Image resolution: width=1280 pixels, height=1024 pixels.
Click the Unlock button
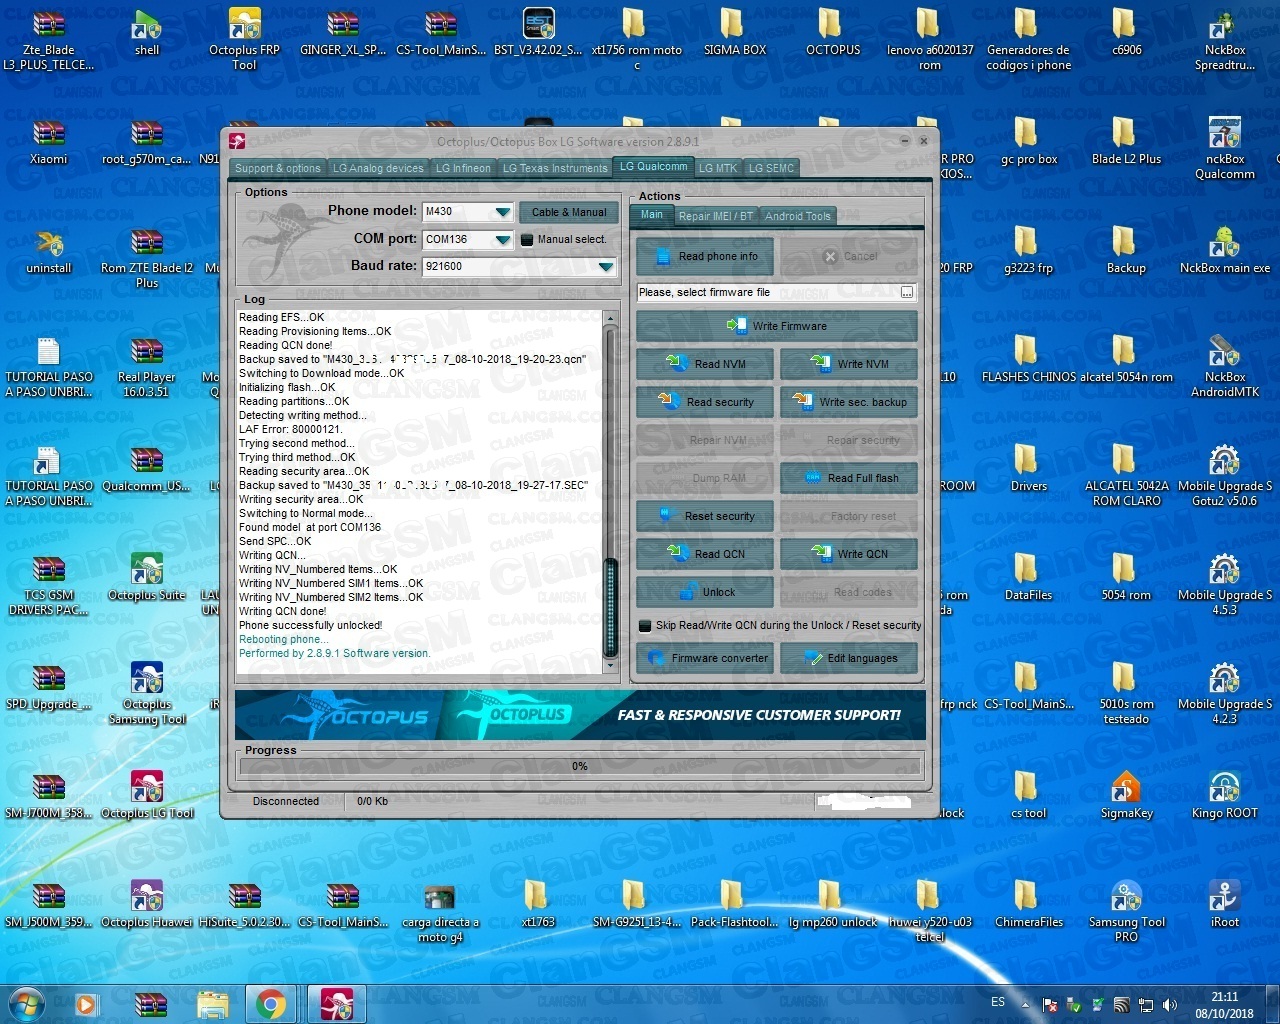[704, 592]
